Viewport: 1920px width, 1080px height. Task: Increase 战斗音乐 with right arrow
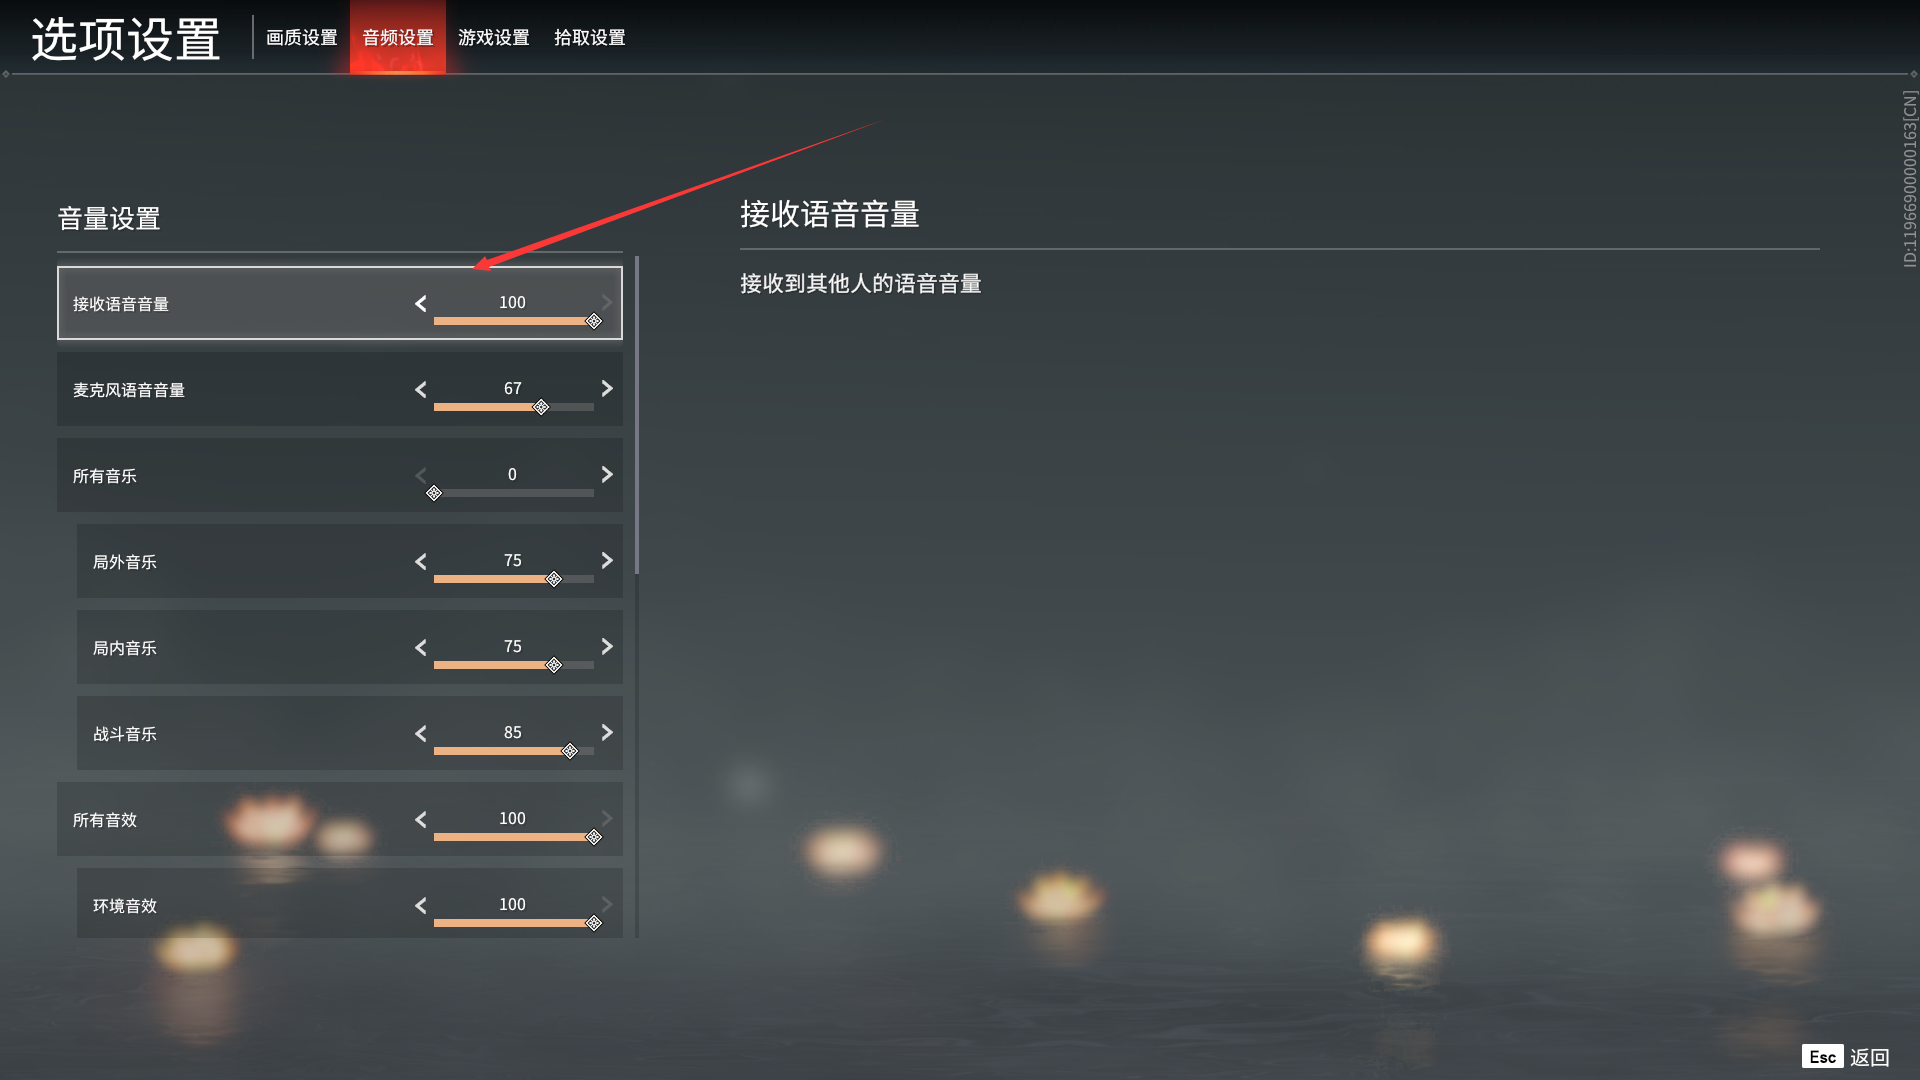pos(607,732)
